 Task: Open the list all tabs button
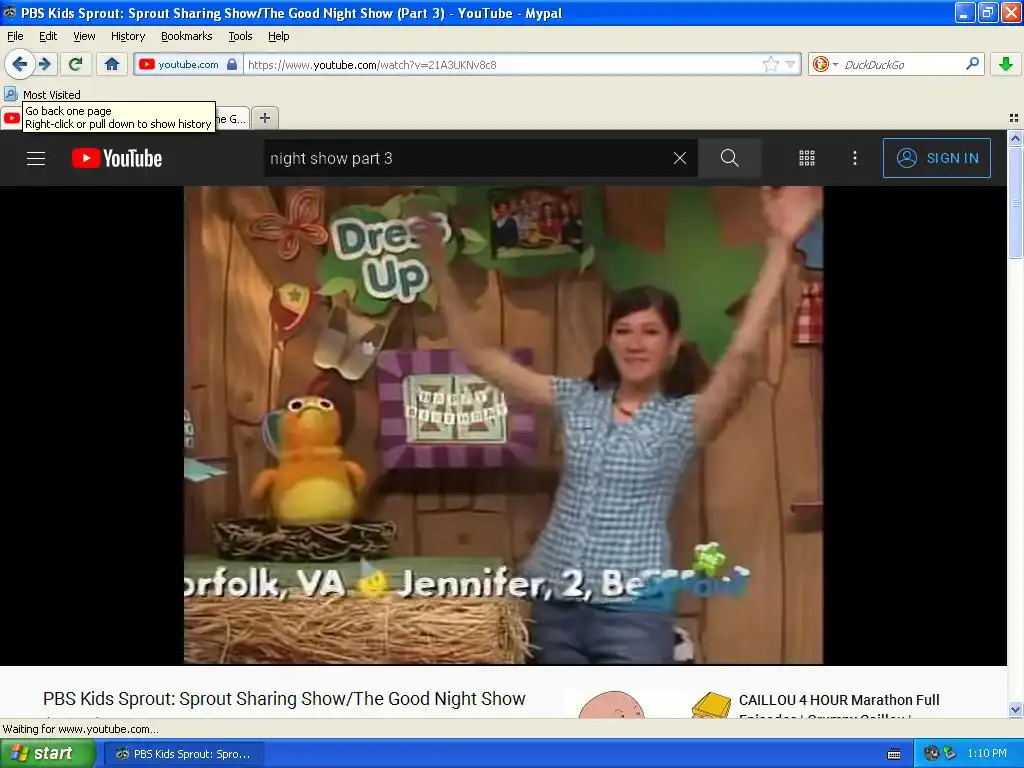(1014, 118)
